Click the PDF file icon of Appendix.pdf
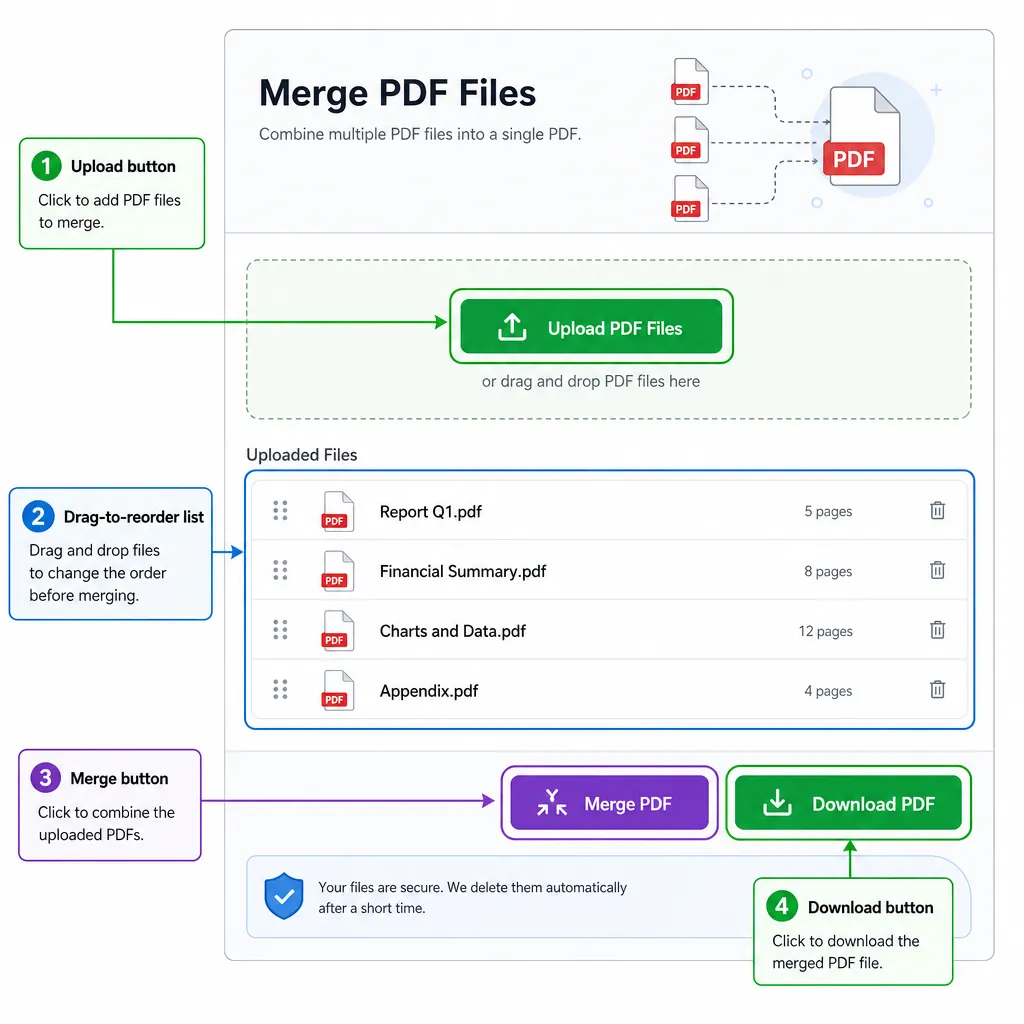The image size is (1024, 1024). click(x=338, y=690)
